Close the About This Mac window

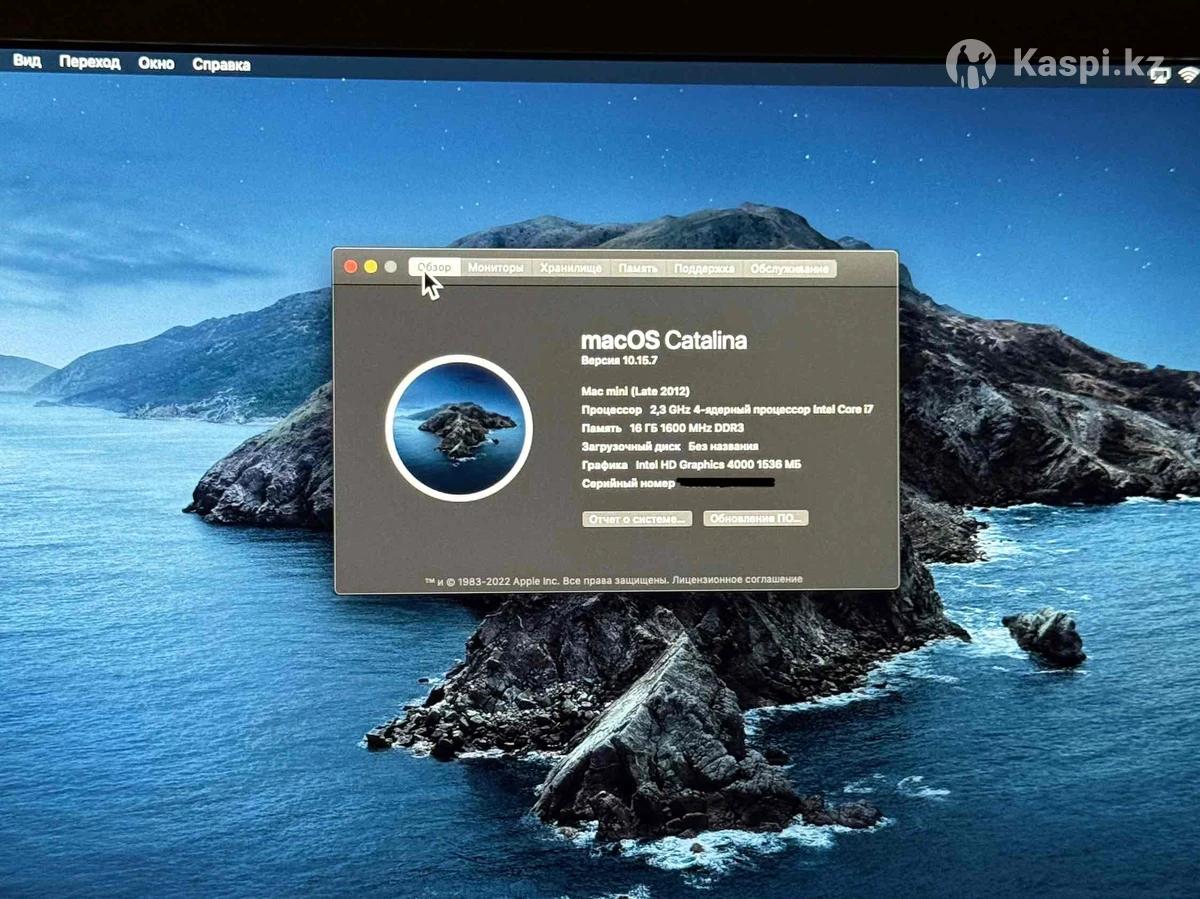(x=351, y=267)
